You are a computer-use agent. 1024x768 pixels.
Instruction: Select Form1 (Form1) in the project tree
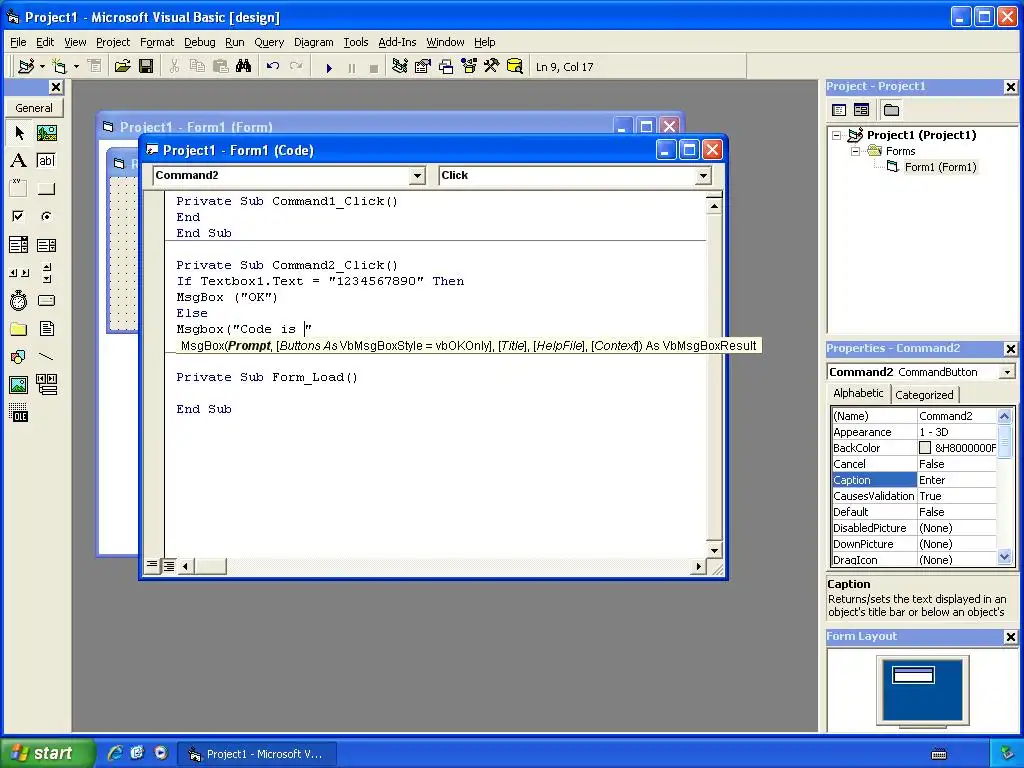[940, 167]
